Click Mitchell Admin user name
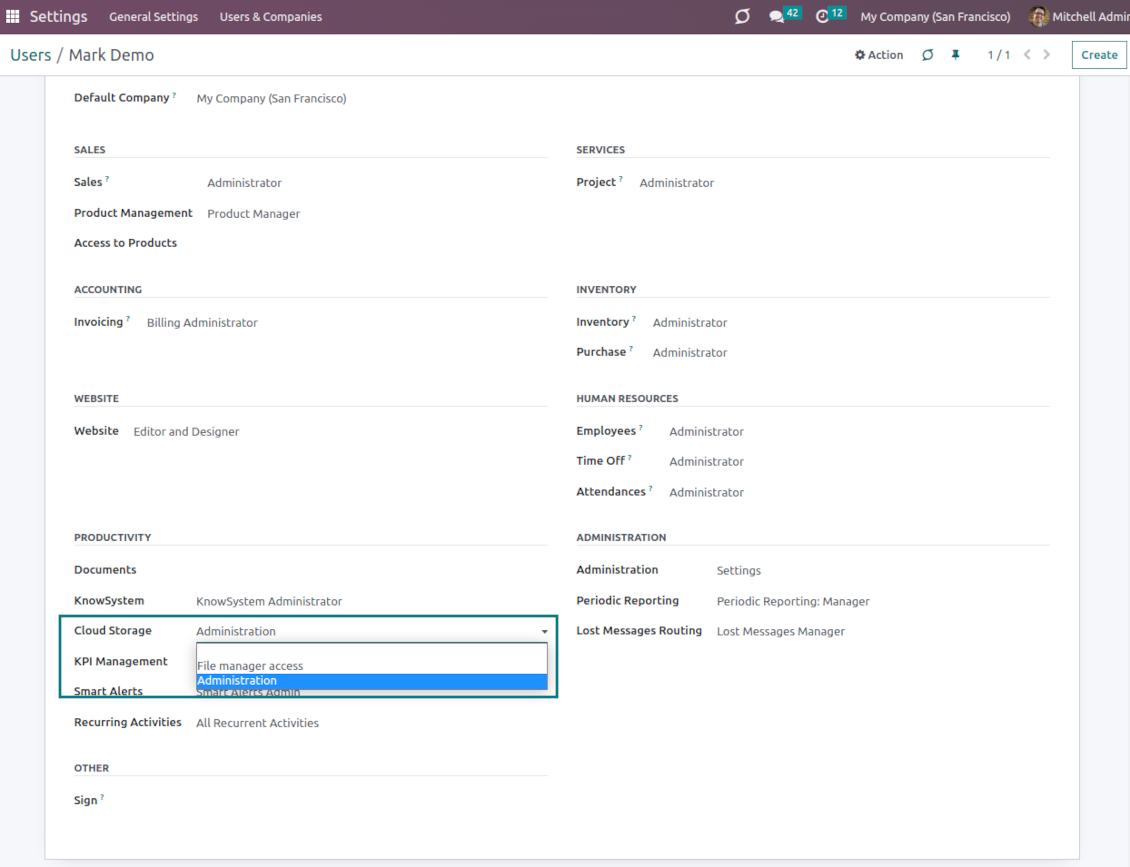Image resolution: width=1130 pixels, height=867 pixels. click(1090, 17)
